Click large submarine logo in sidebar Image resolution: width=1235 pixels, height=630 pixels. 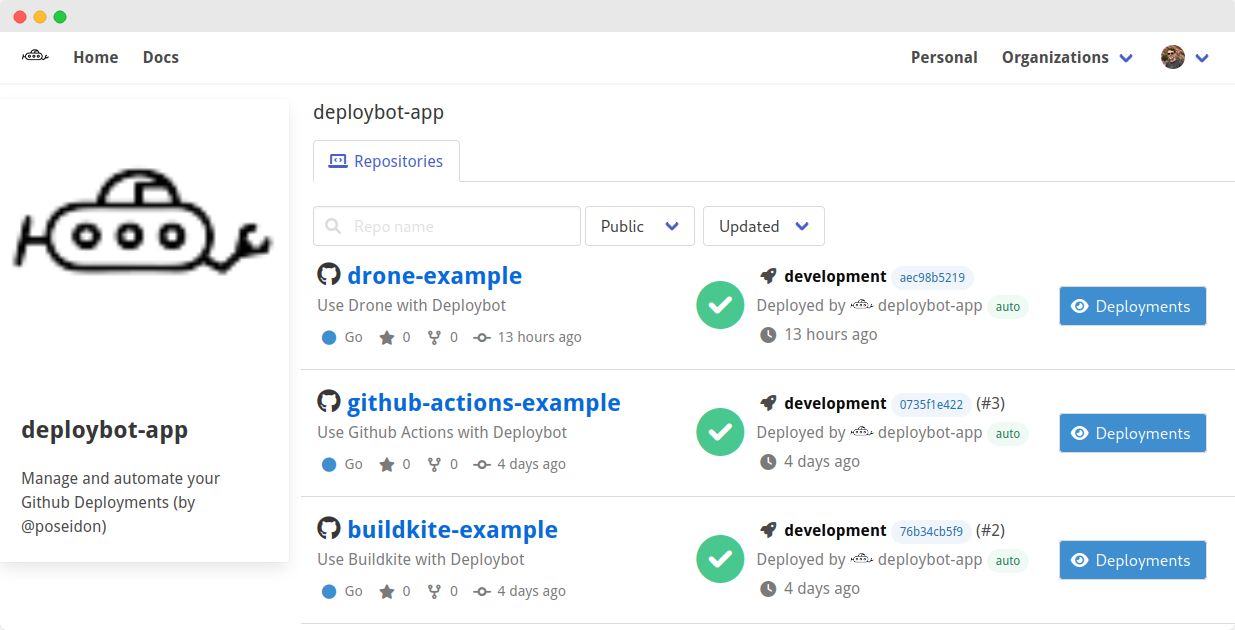pos(142,221)
